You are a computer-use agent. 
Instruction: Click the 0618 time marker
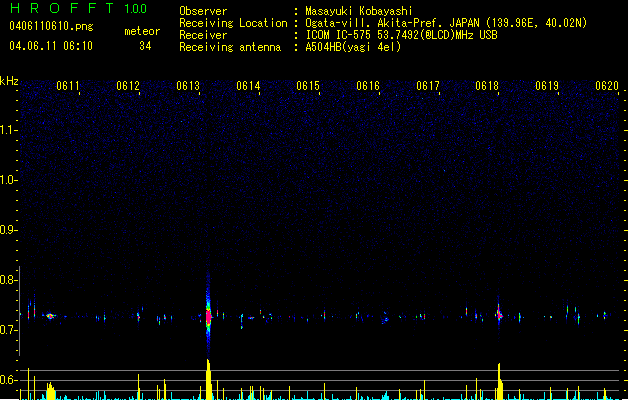(487, 86)
